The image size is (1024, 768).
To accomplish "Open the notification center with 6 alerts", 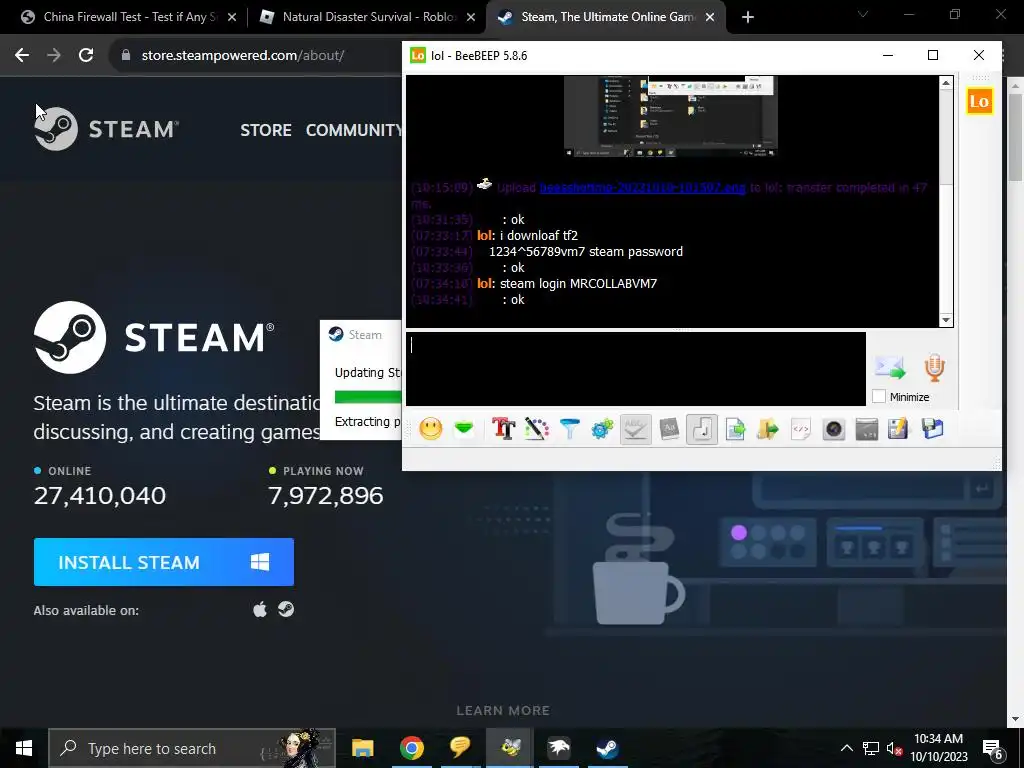I will pyautogui.click(x=993, y=748).
